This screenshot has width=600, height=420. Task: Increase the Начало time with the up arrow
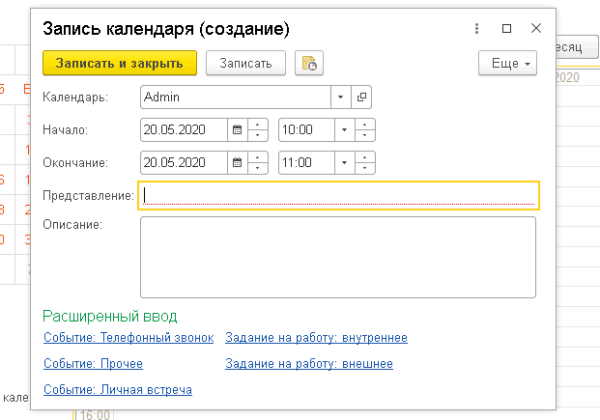click(x=365, y=125)
